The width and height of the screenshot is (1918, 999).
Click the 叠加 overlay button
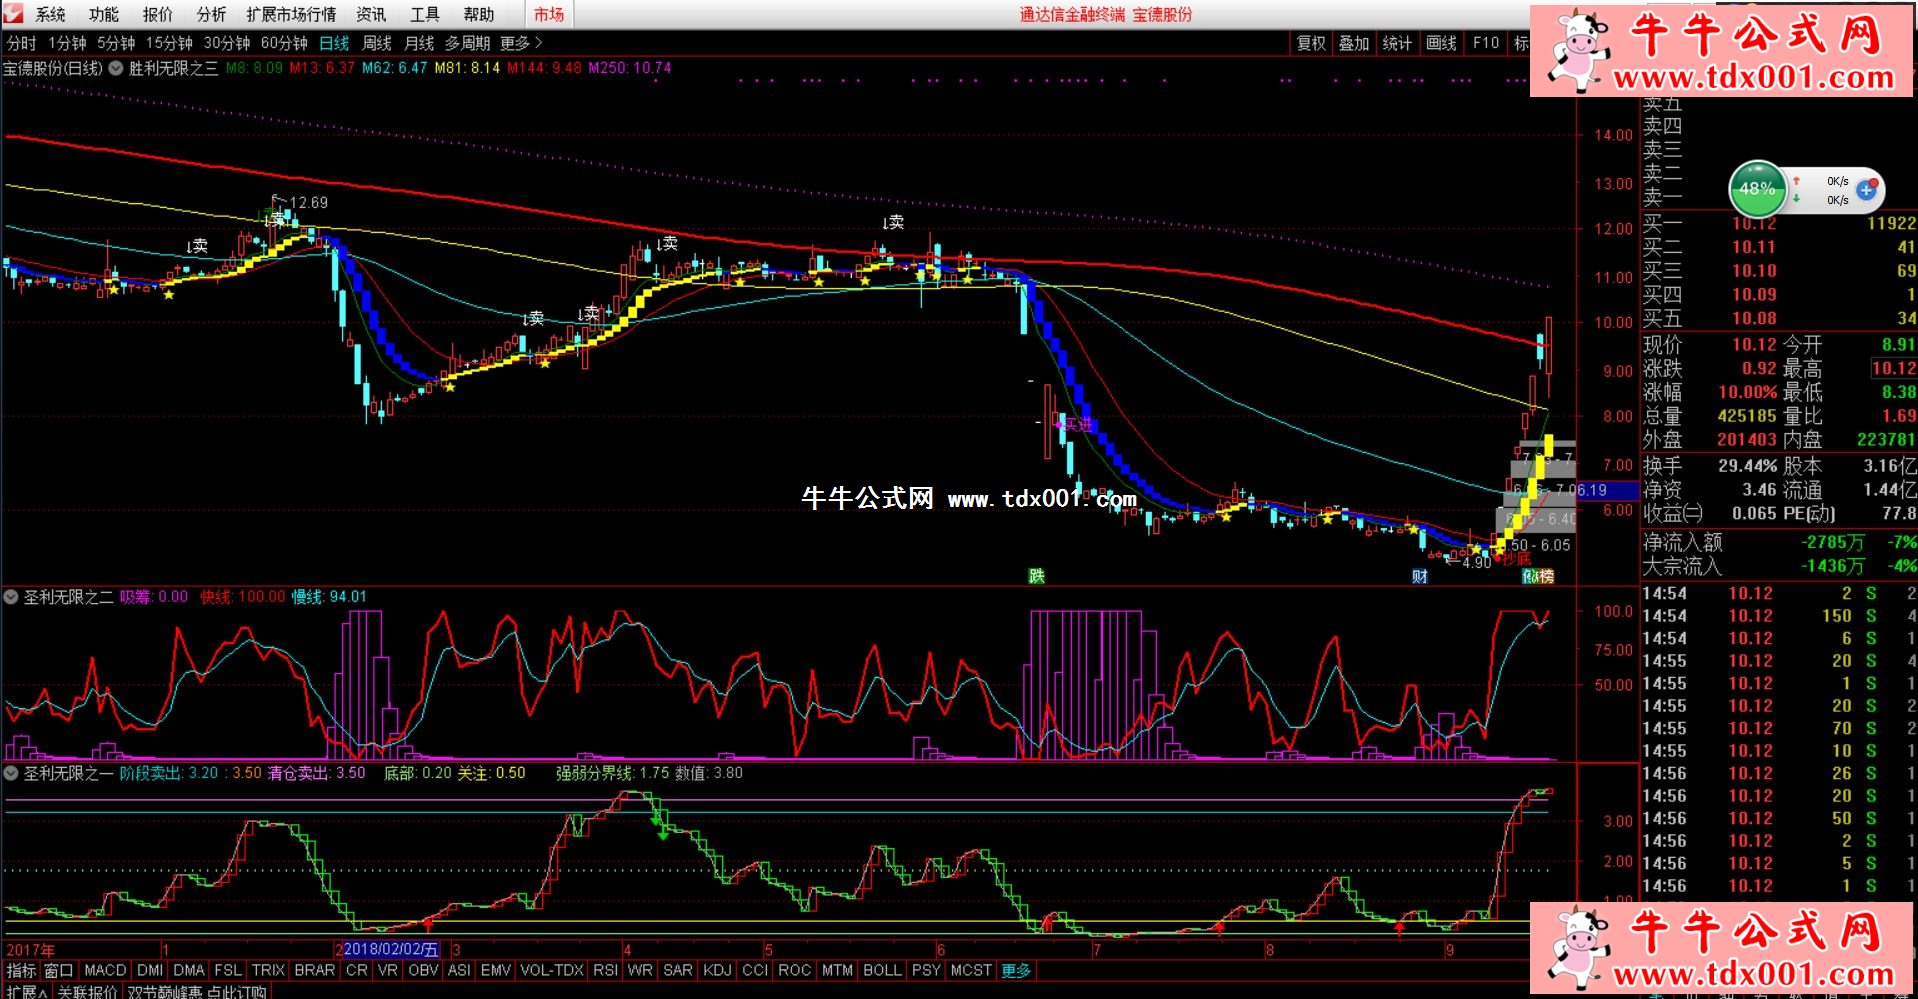tap(1354, 43)
